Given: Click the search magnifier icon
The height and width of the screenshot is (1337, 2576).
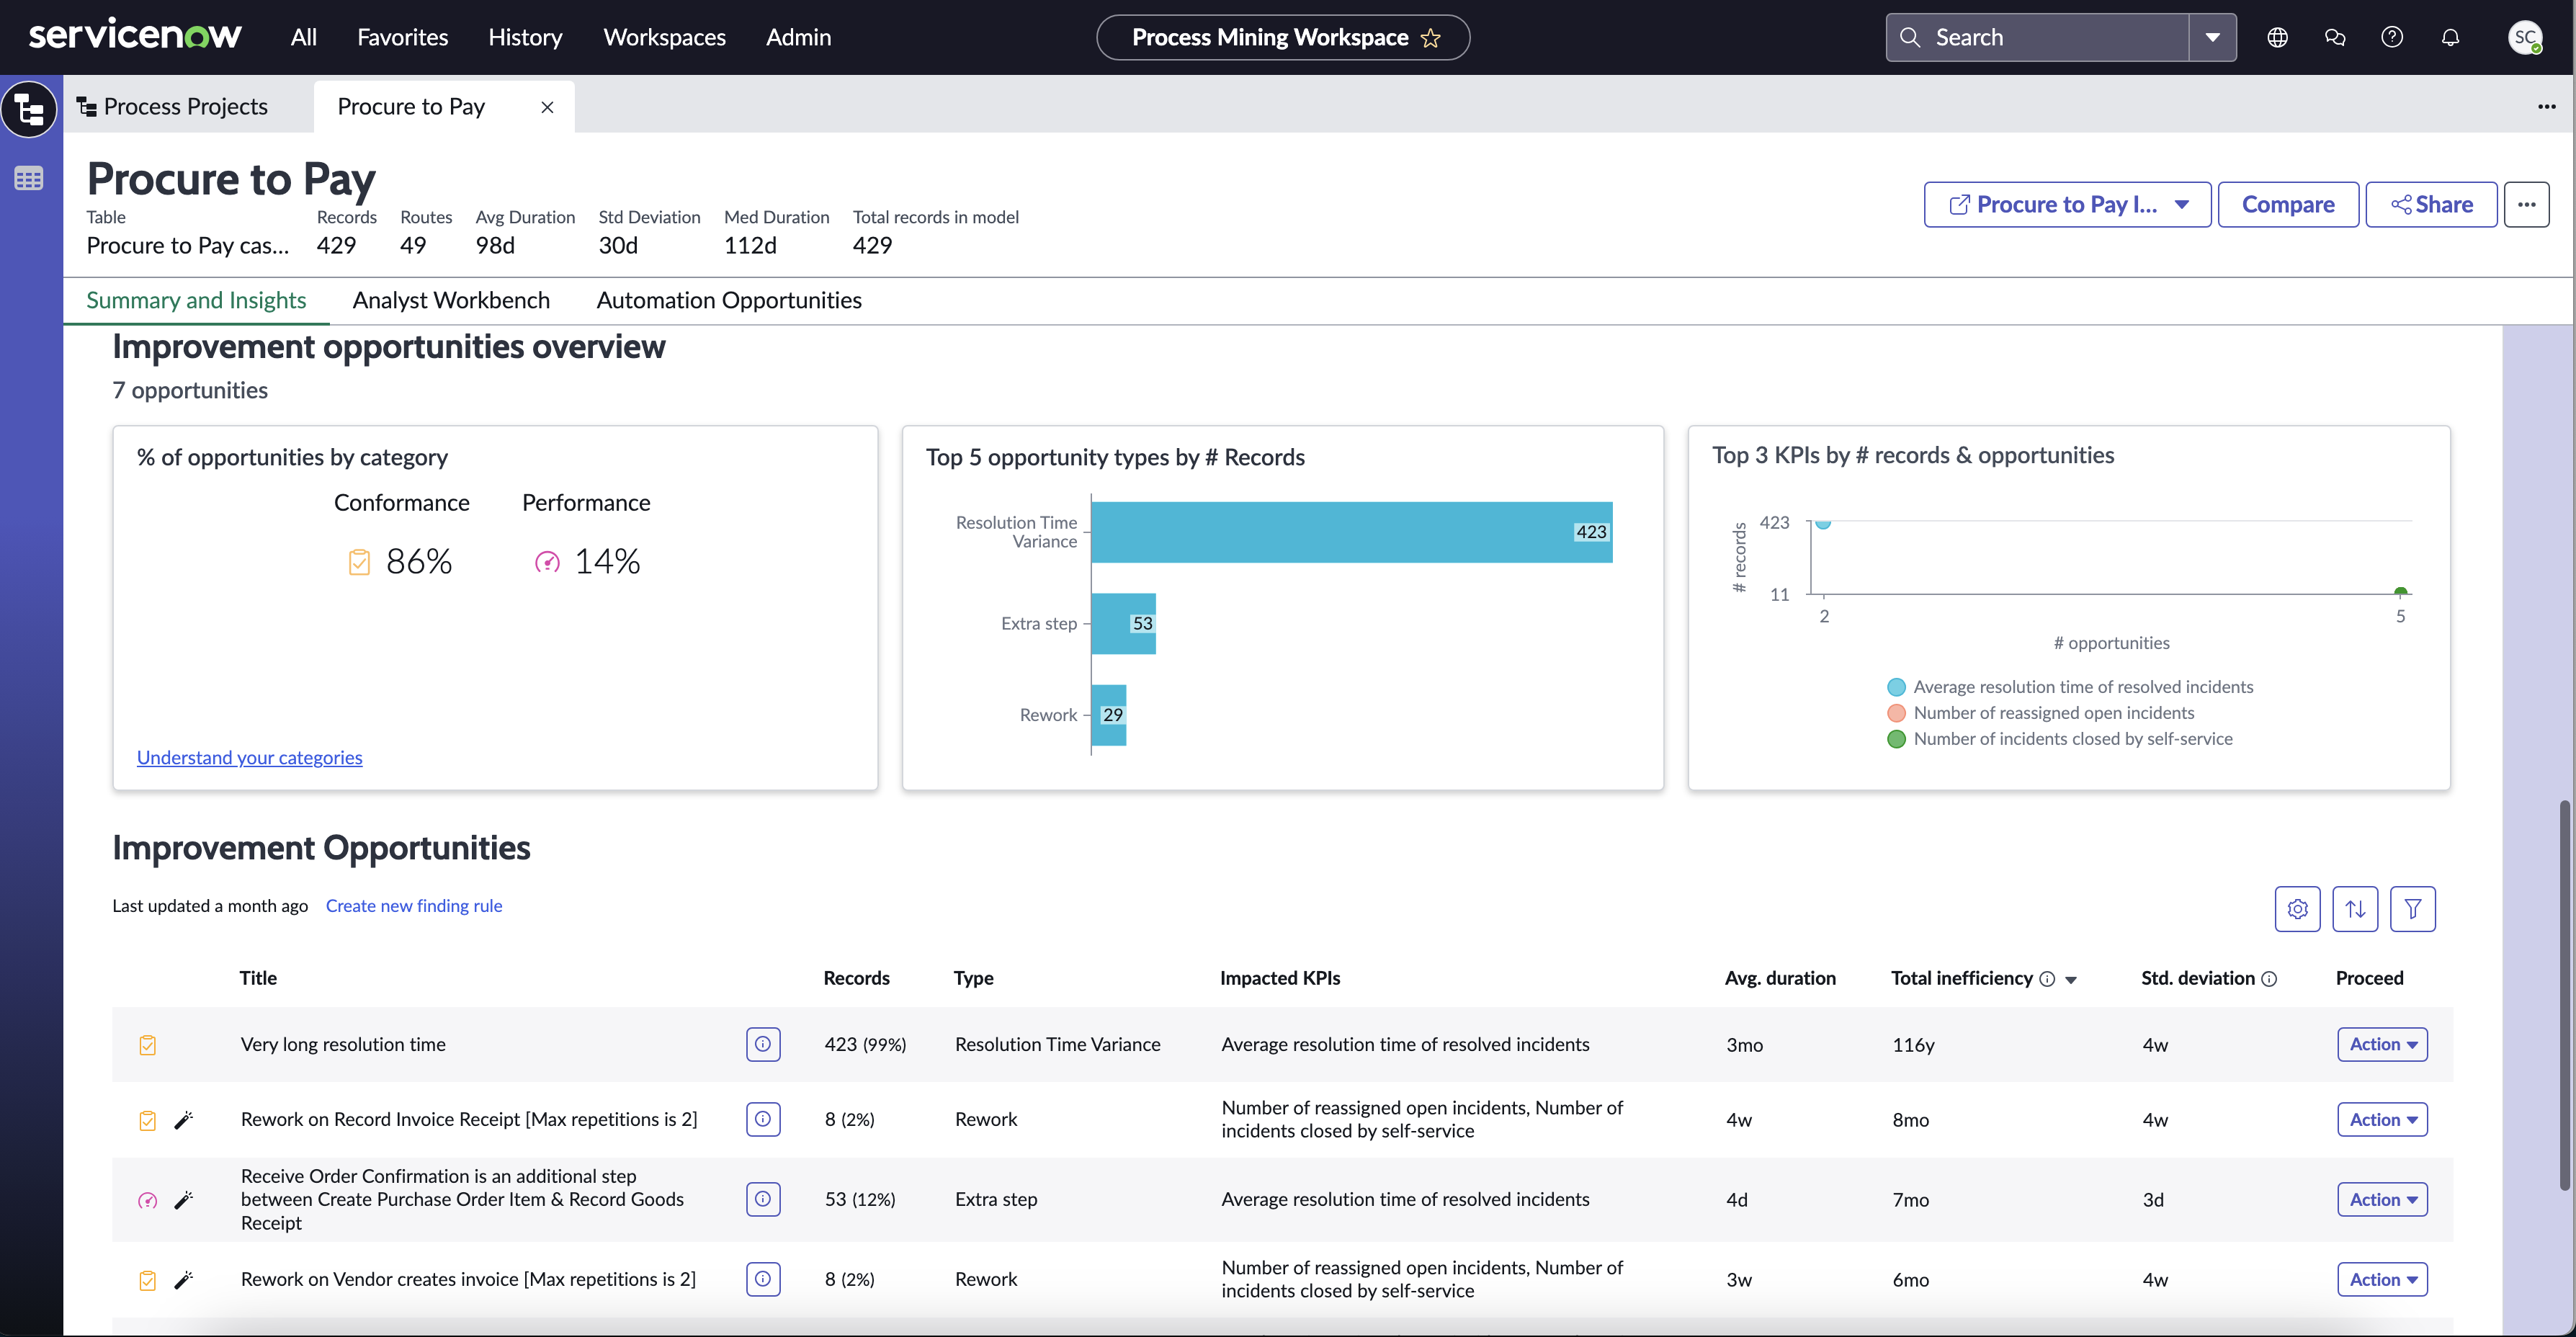Looking at the screenshot, I should [1910, 37].
